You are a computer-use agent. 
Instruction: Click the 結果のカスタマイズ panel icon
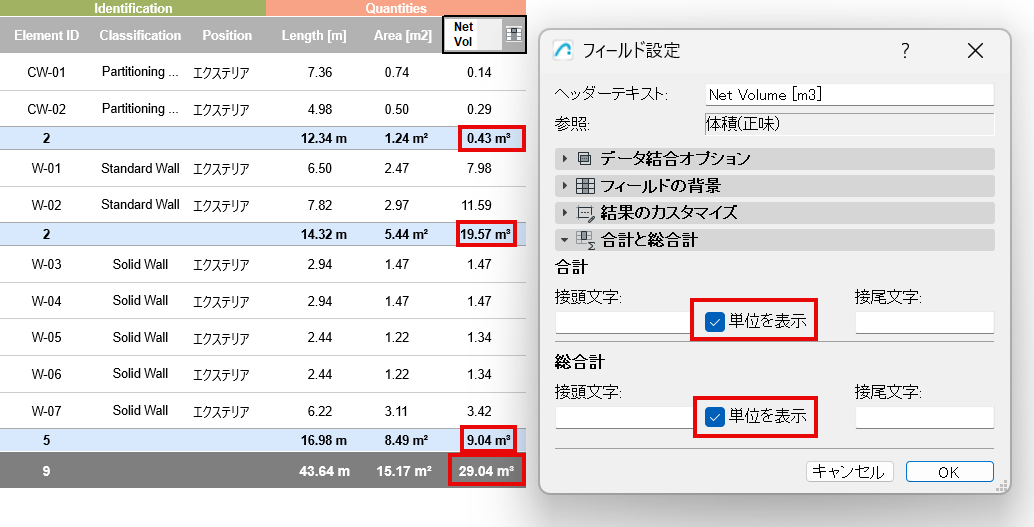(x=585, y=213)
